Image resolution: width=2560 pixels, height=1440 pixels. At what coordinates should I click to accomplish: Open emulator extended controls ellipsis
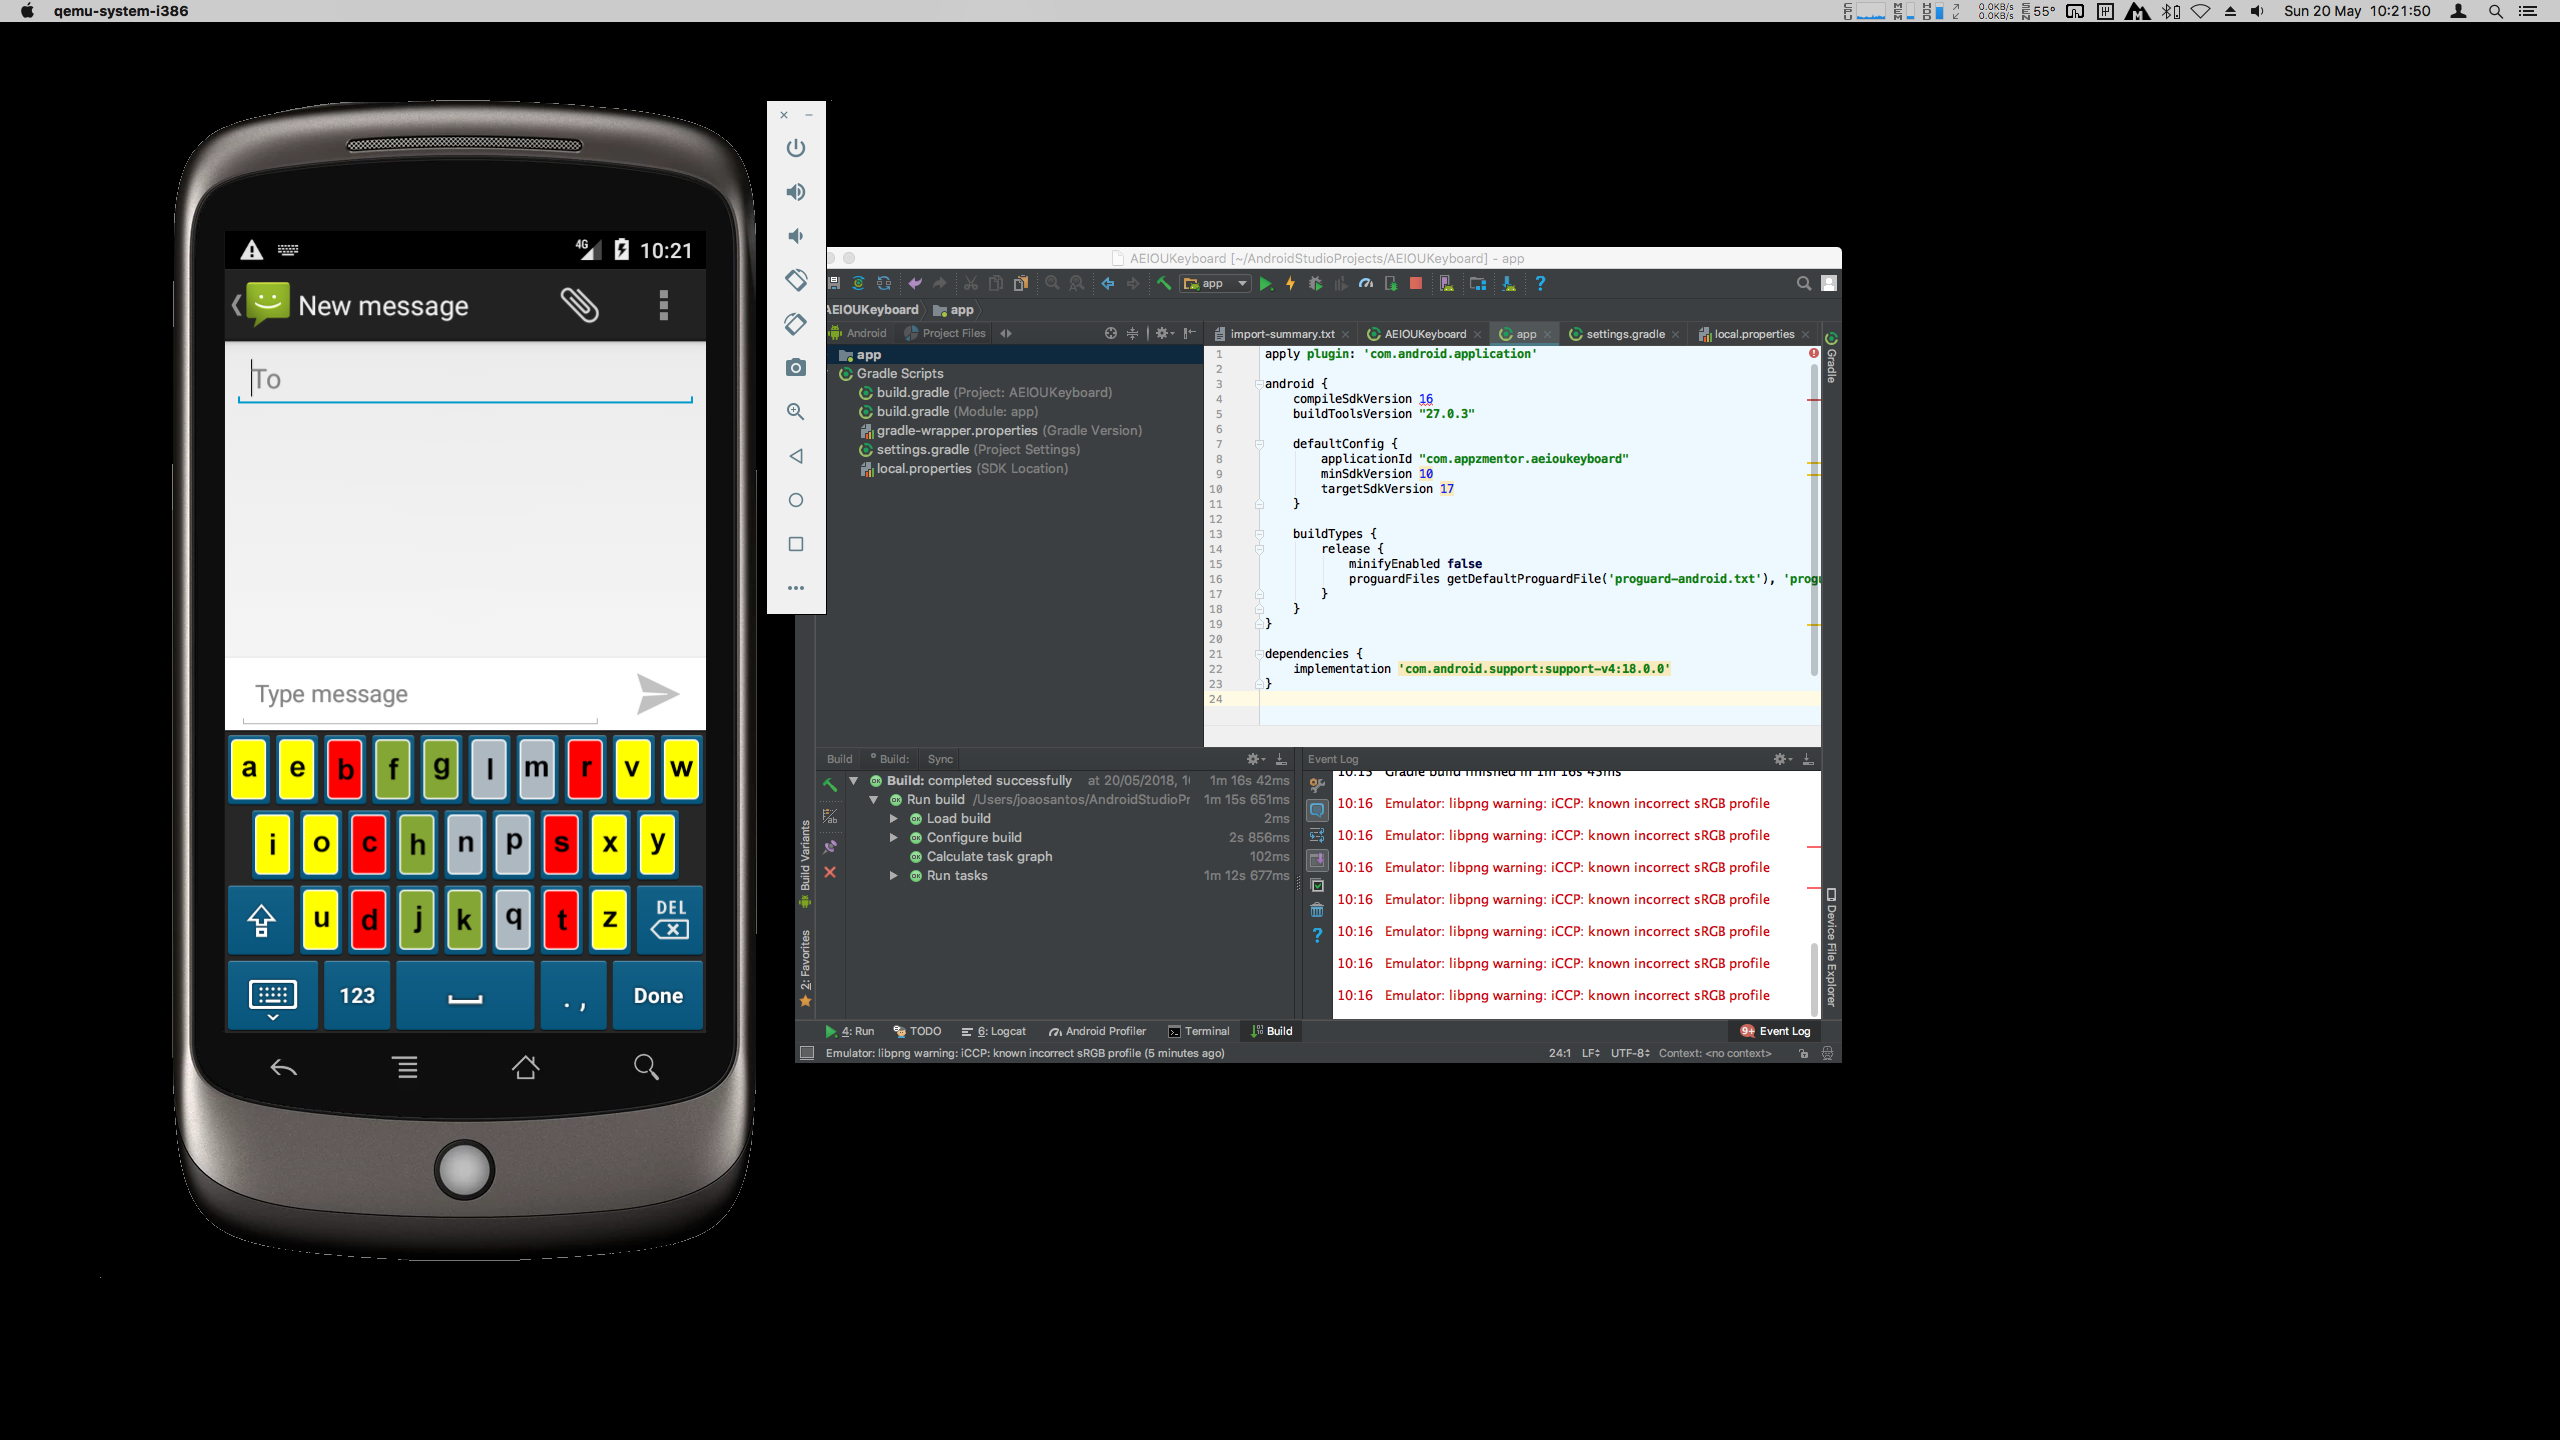coord(796,588)
